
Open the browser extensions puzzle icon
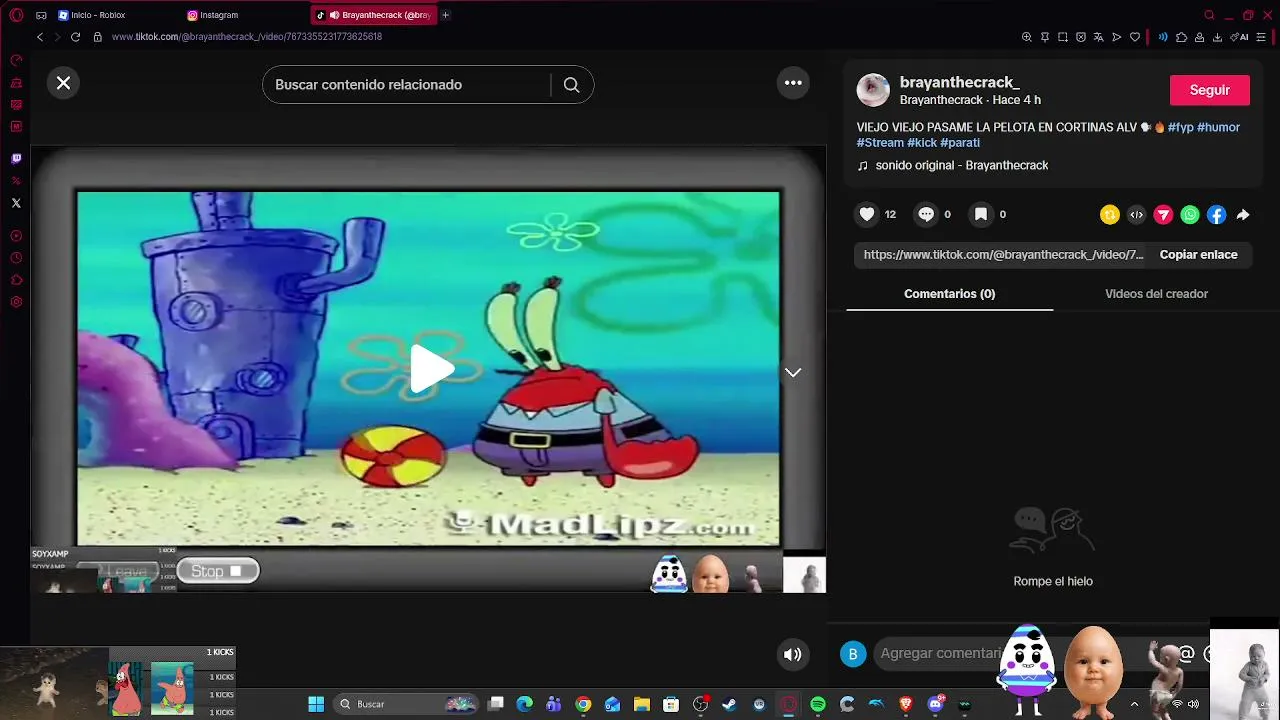[x=1181, y=37]
